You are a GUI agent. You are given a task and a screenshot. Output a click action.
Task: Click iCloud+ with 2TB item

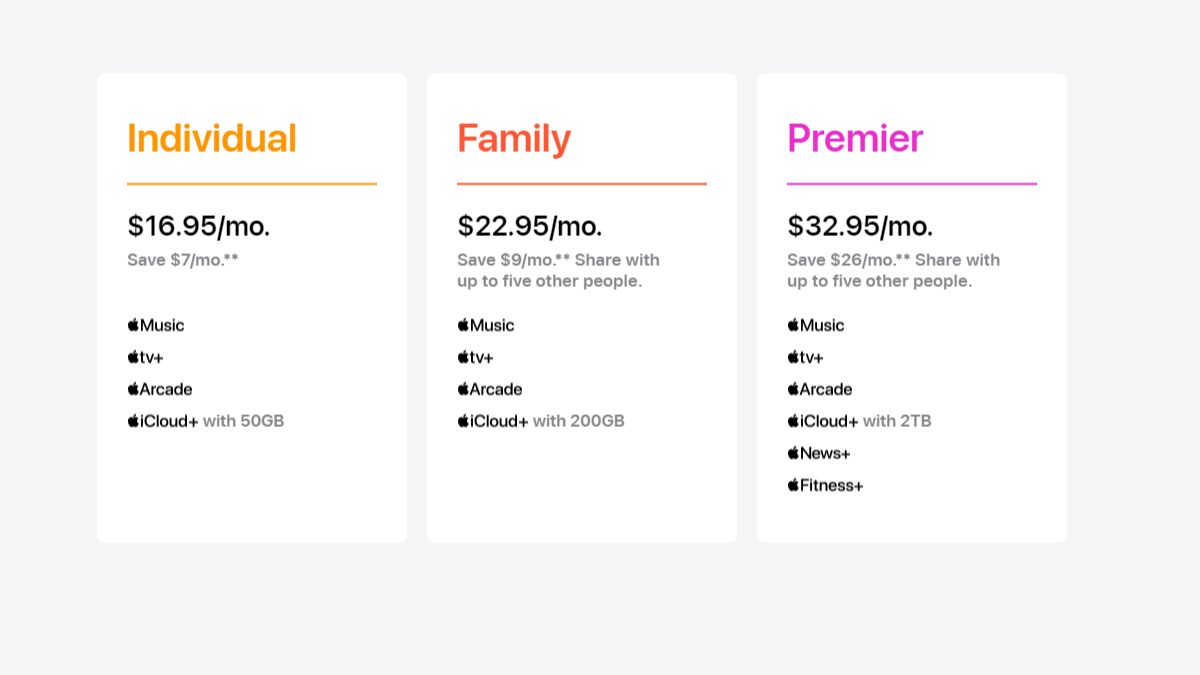click(860, 421)
